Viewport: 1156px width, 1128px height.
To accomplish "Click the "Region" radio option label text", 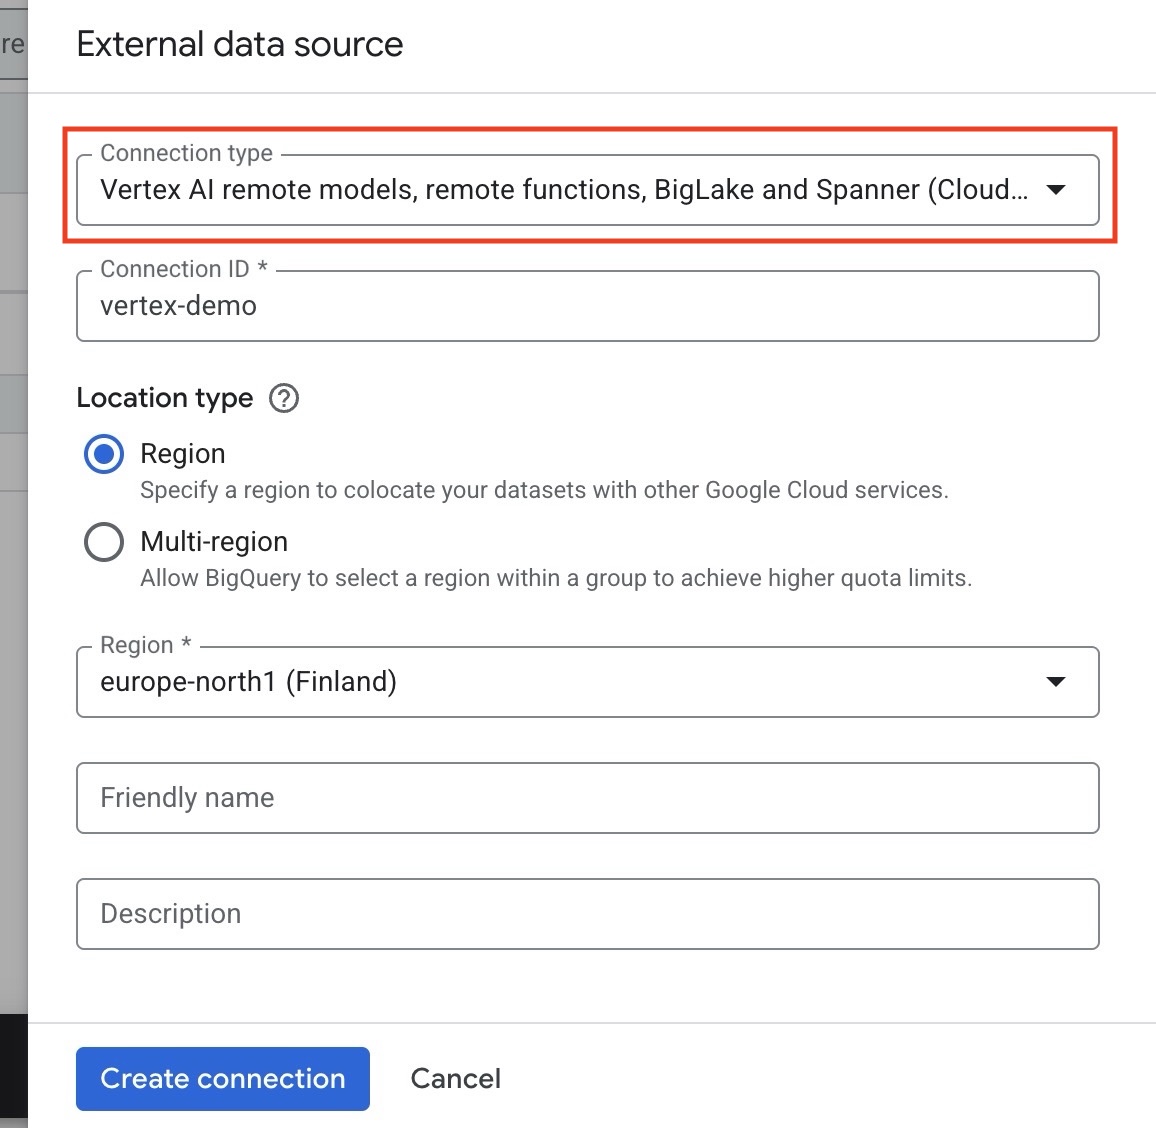I will click(x=183, y=454).
